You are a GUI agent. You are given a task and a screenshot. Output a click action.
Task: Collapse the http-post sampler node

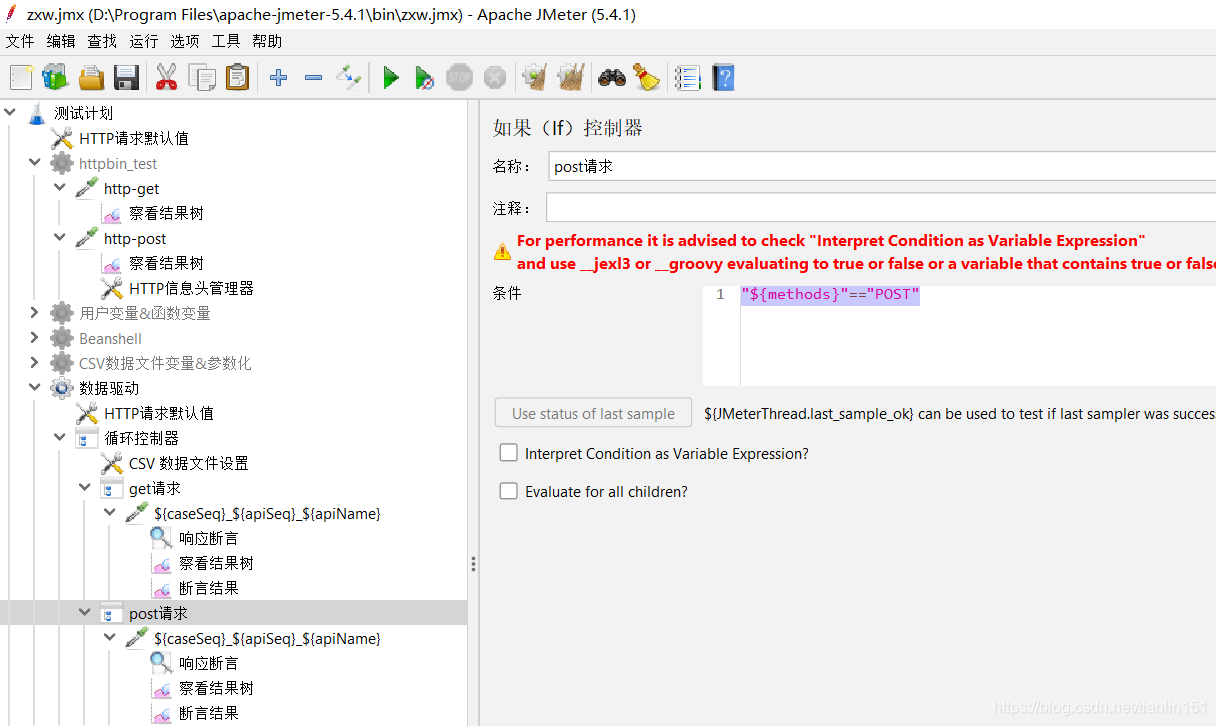(60, 238)
